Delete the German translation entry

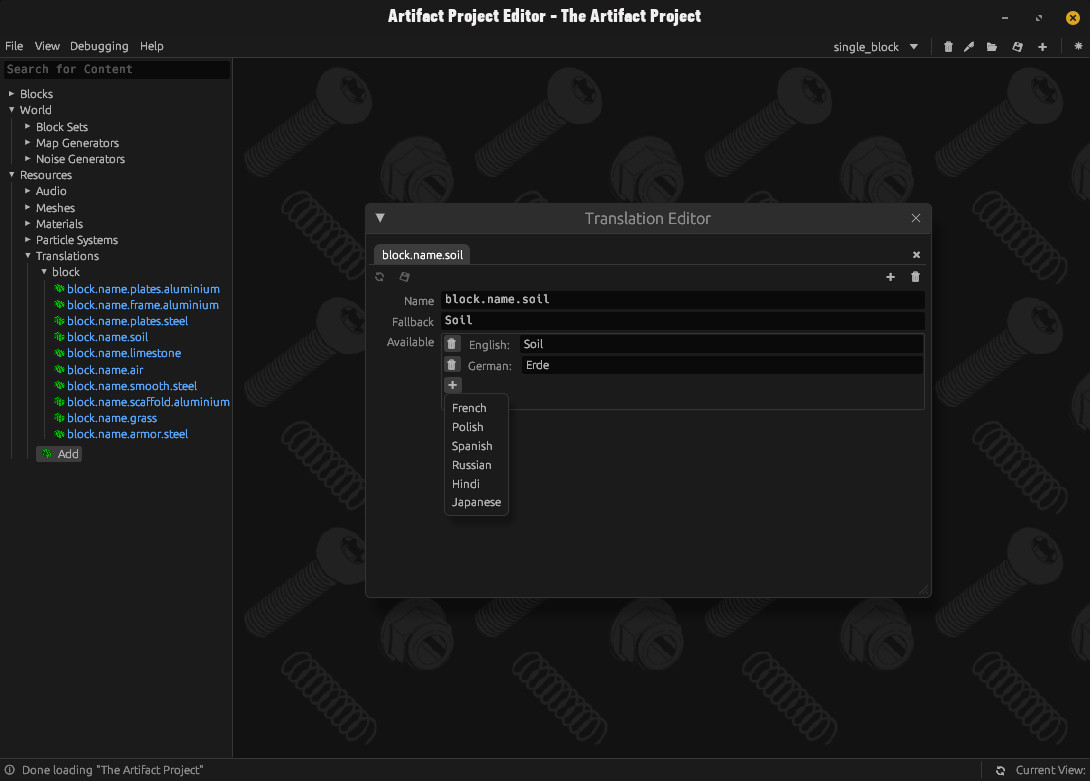pyautogui.click(x=452, y=365)
